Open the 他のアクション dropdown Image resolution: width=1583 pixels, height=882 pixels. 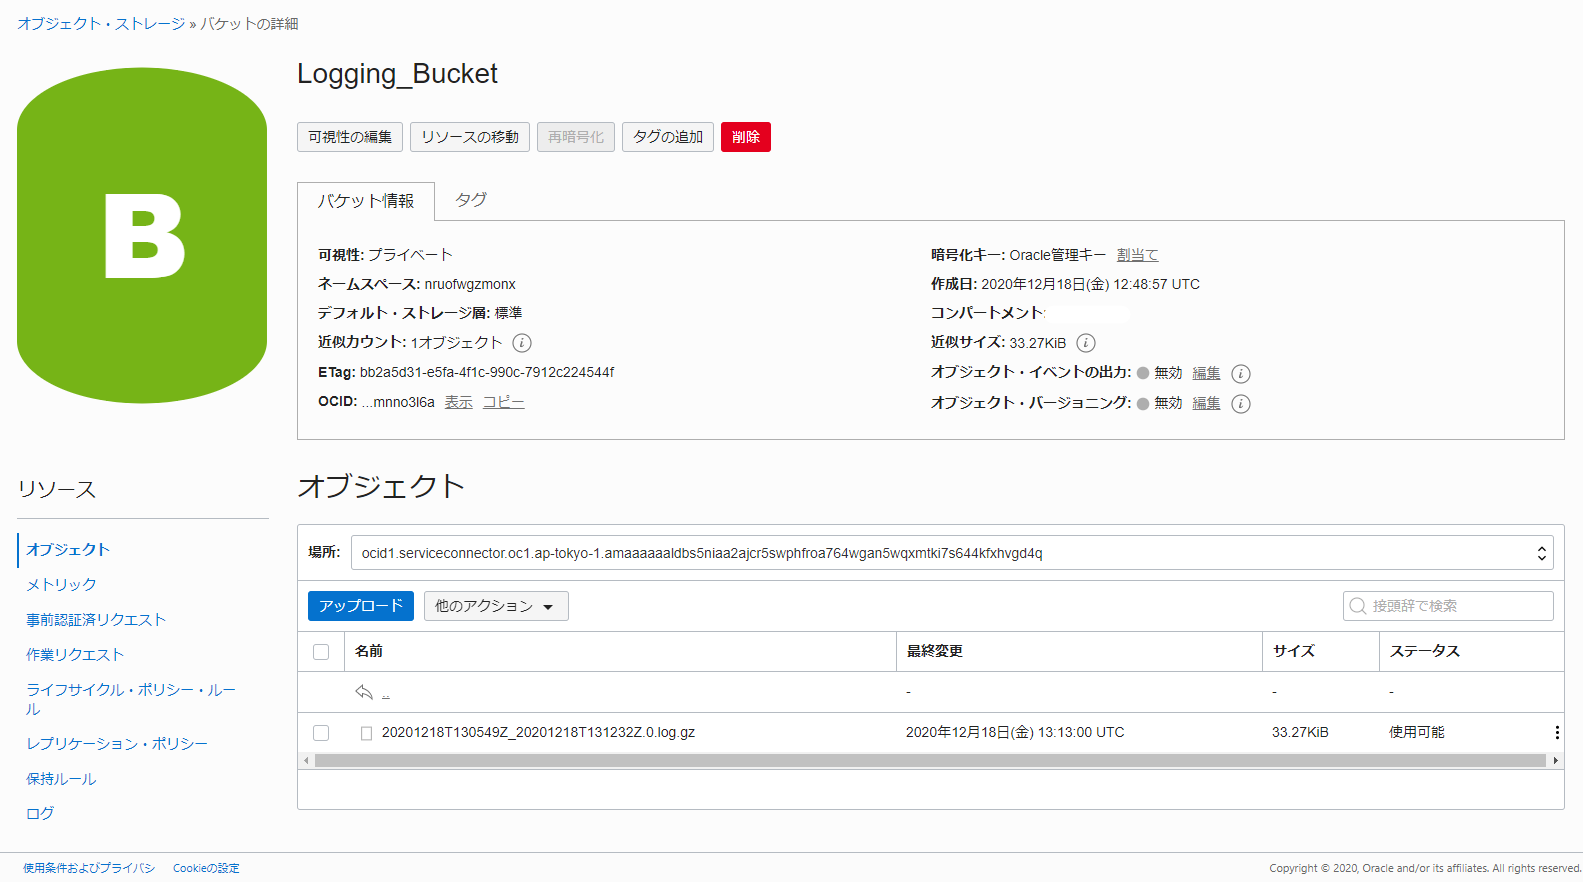point(496,606)
